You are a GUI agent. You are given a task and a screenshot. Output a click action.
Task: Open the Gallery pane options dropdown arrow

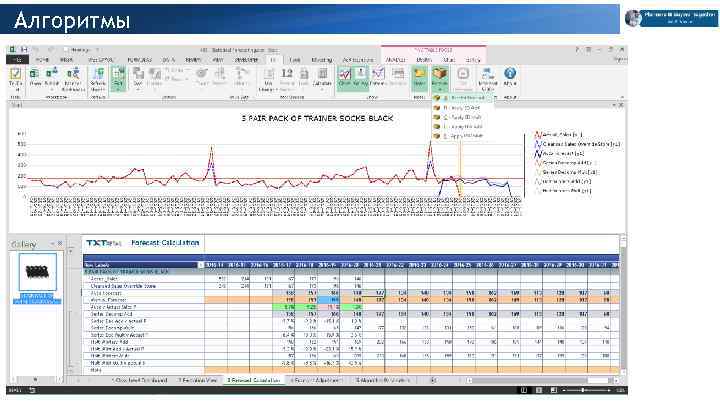[x=52, y=243]
